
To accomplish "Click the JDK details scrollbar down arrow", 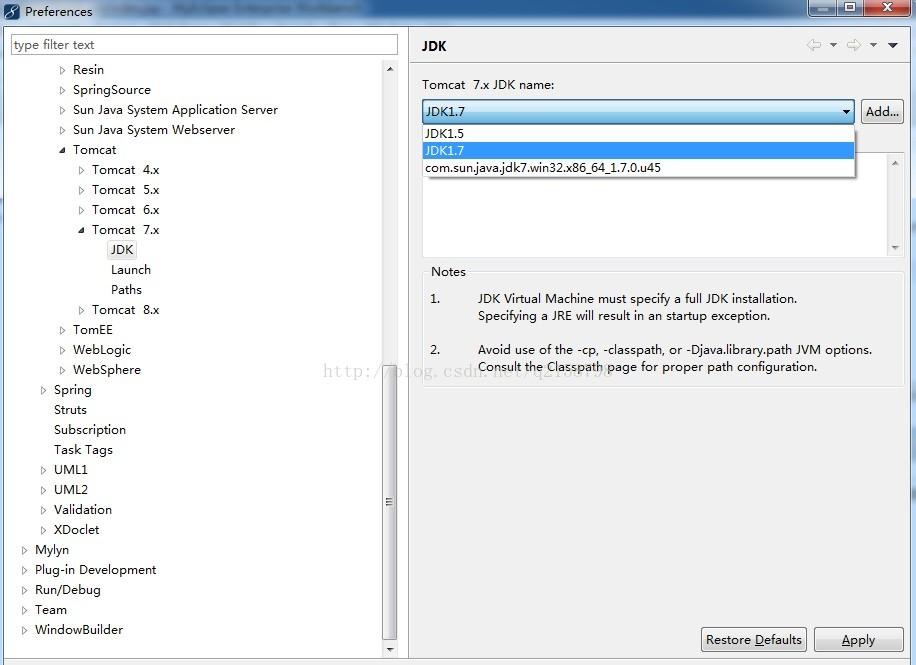I will [895, 248].
